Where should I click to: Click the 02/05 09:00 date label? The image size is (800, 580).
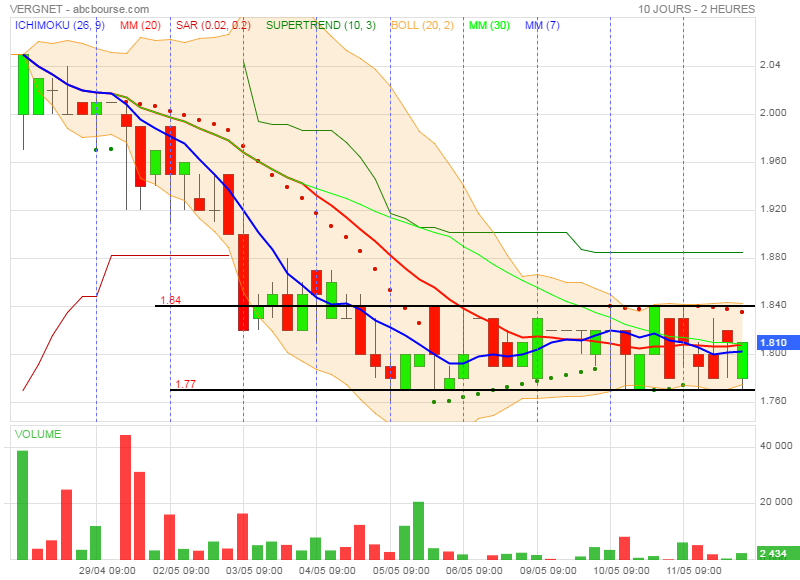point(181,570)
